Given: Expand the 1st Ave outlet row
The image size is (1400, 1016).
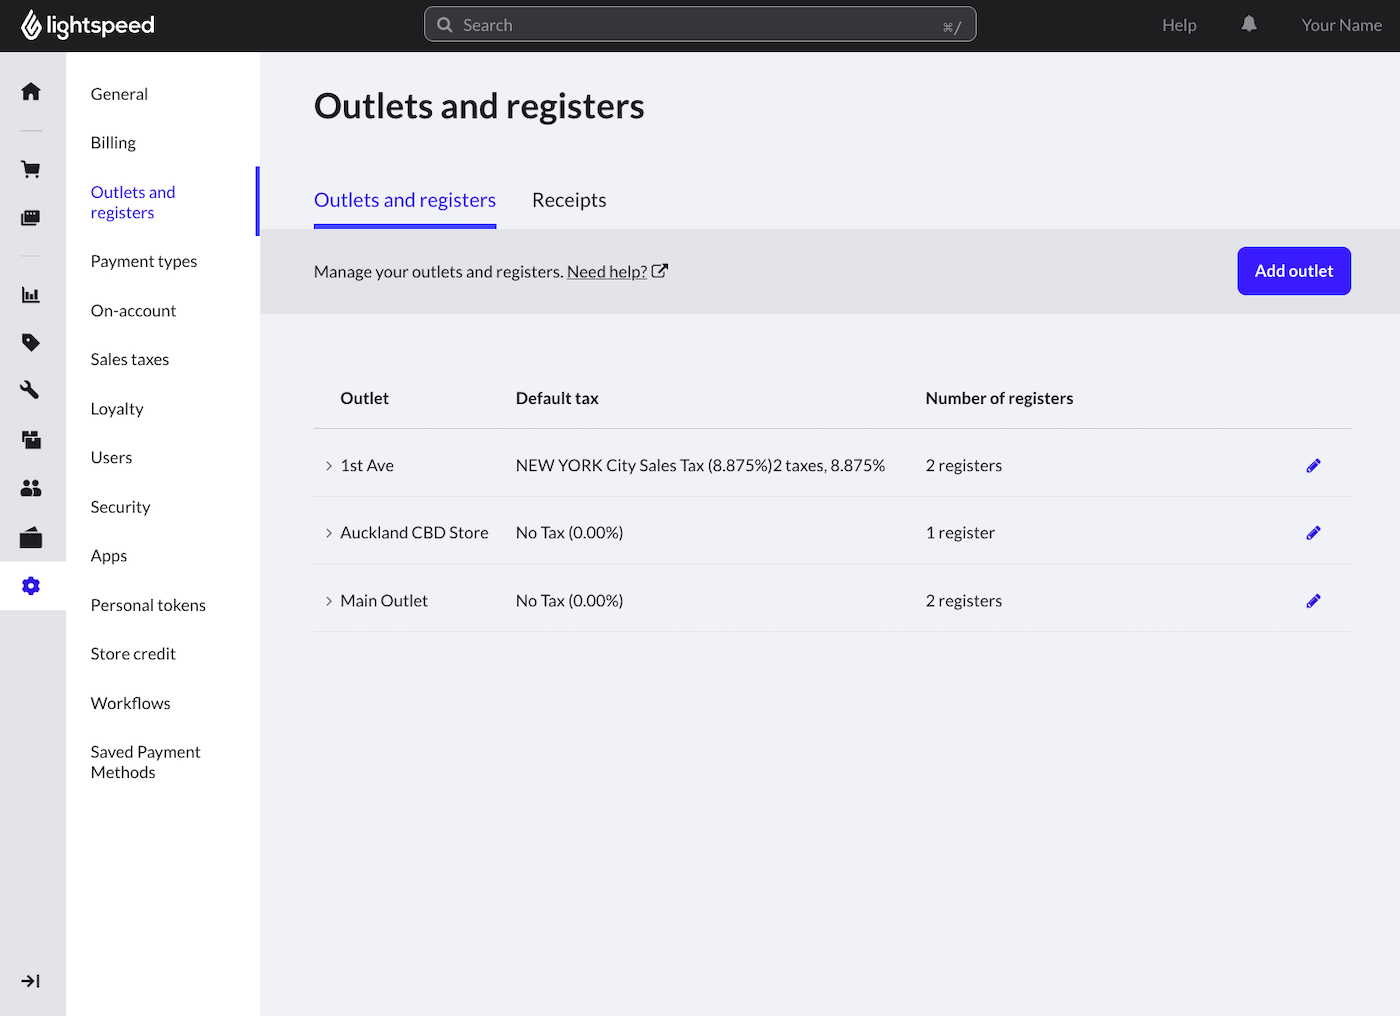Looking at the screenshot, I should coord(328,466).
